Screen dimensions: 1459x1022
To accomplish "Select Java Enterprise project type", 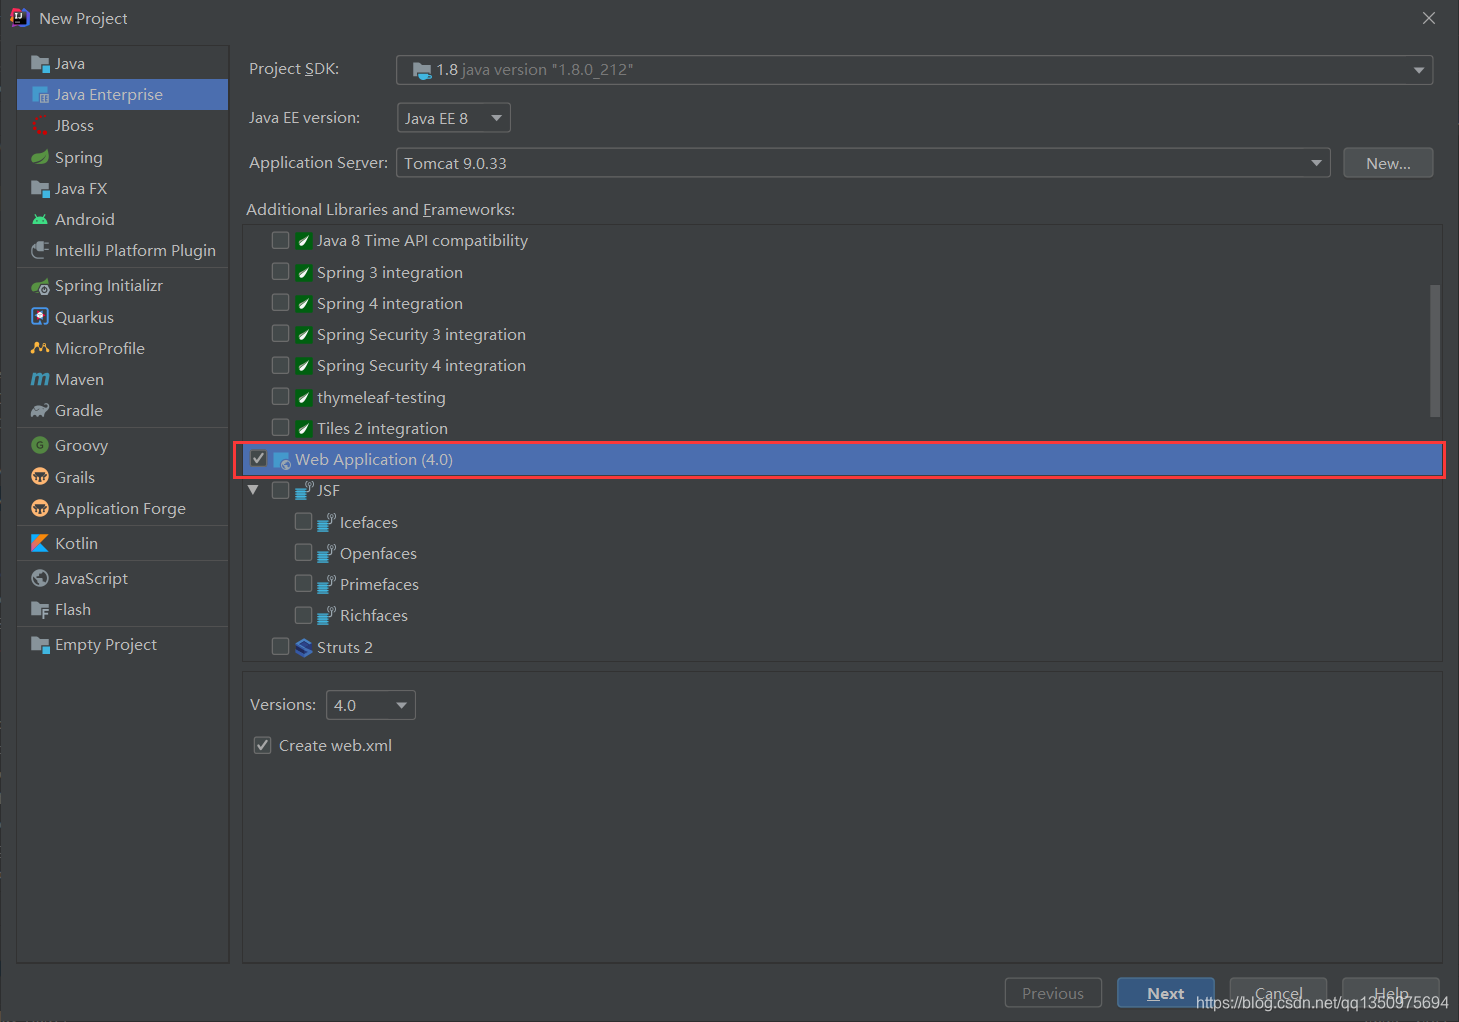I will [x=123, y=95].
